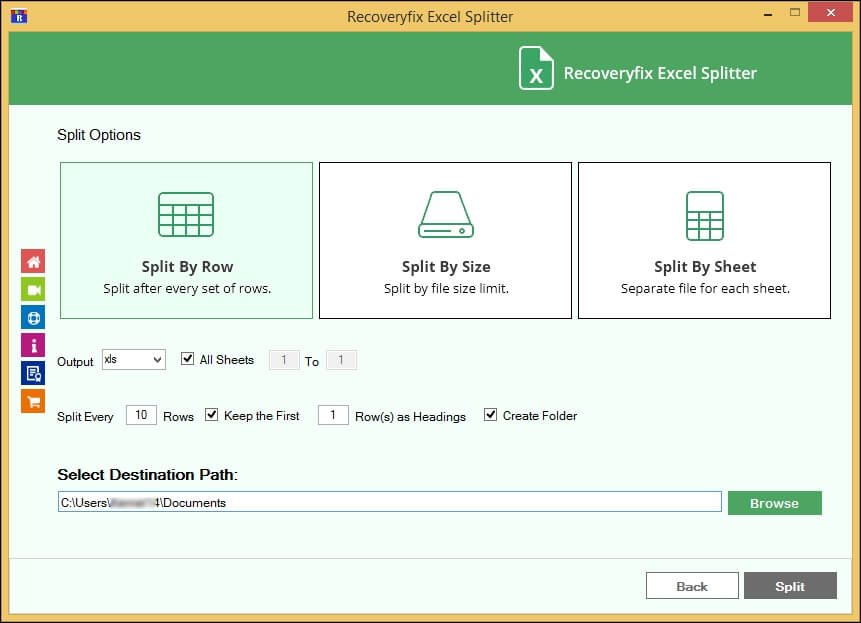The height and width of the screenshot is (623, 861).
Task: Click the Split button
Action: tap(790, 586)
